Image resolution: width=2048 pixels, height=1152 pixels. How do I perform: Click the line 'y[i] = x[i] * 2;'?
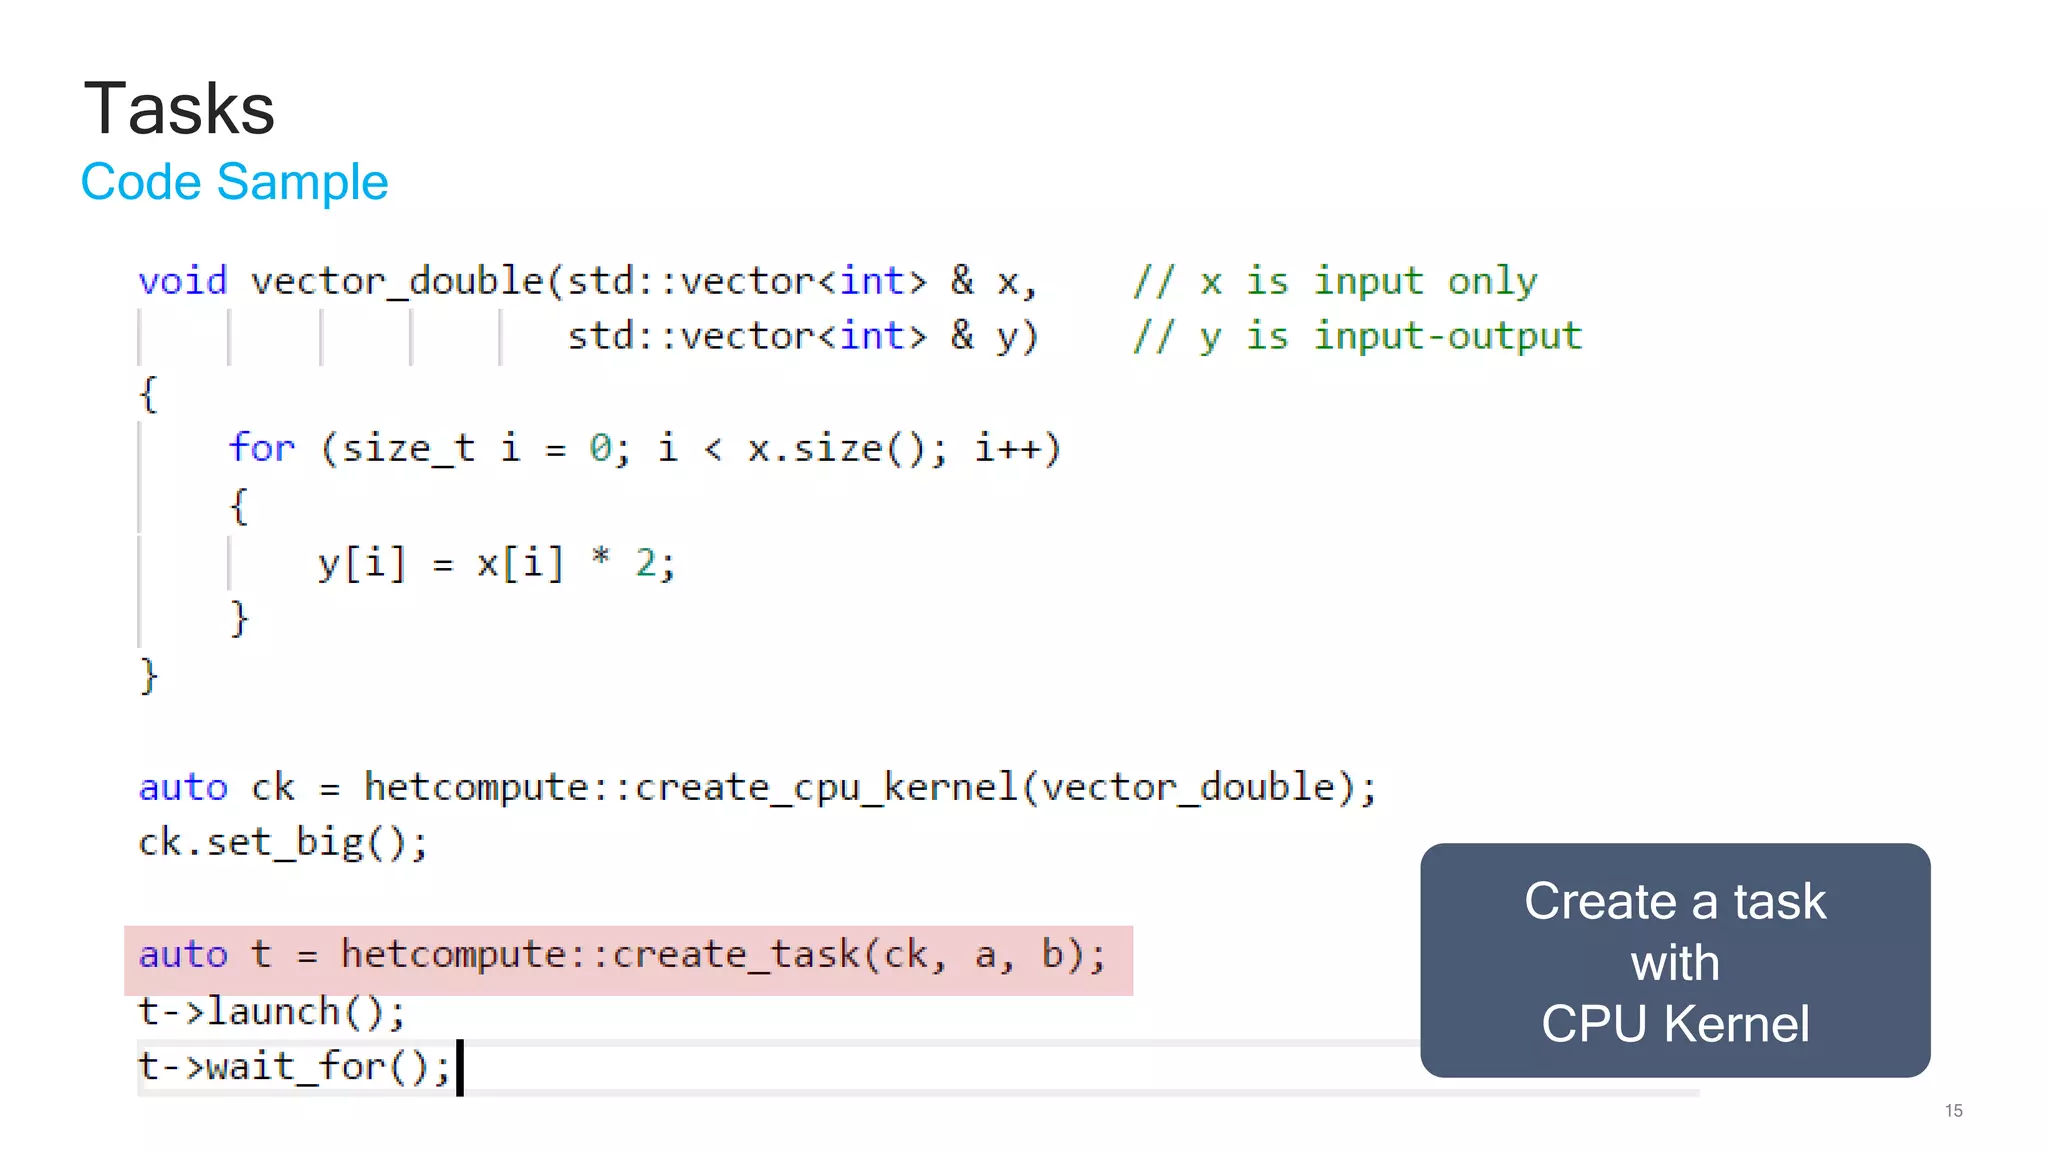pos(496,563)
